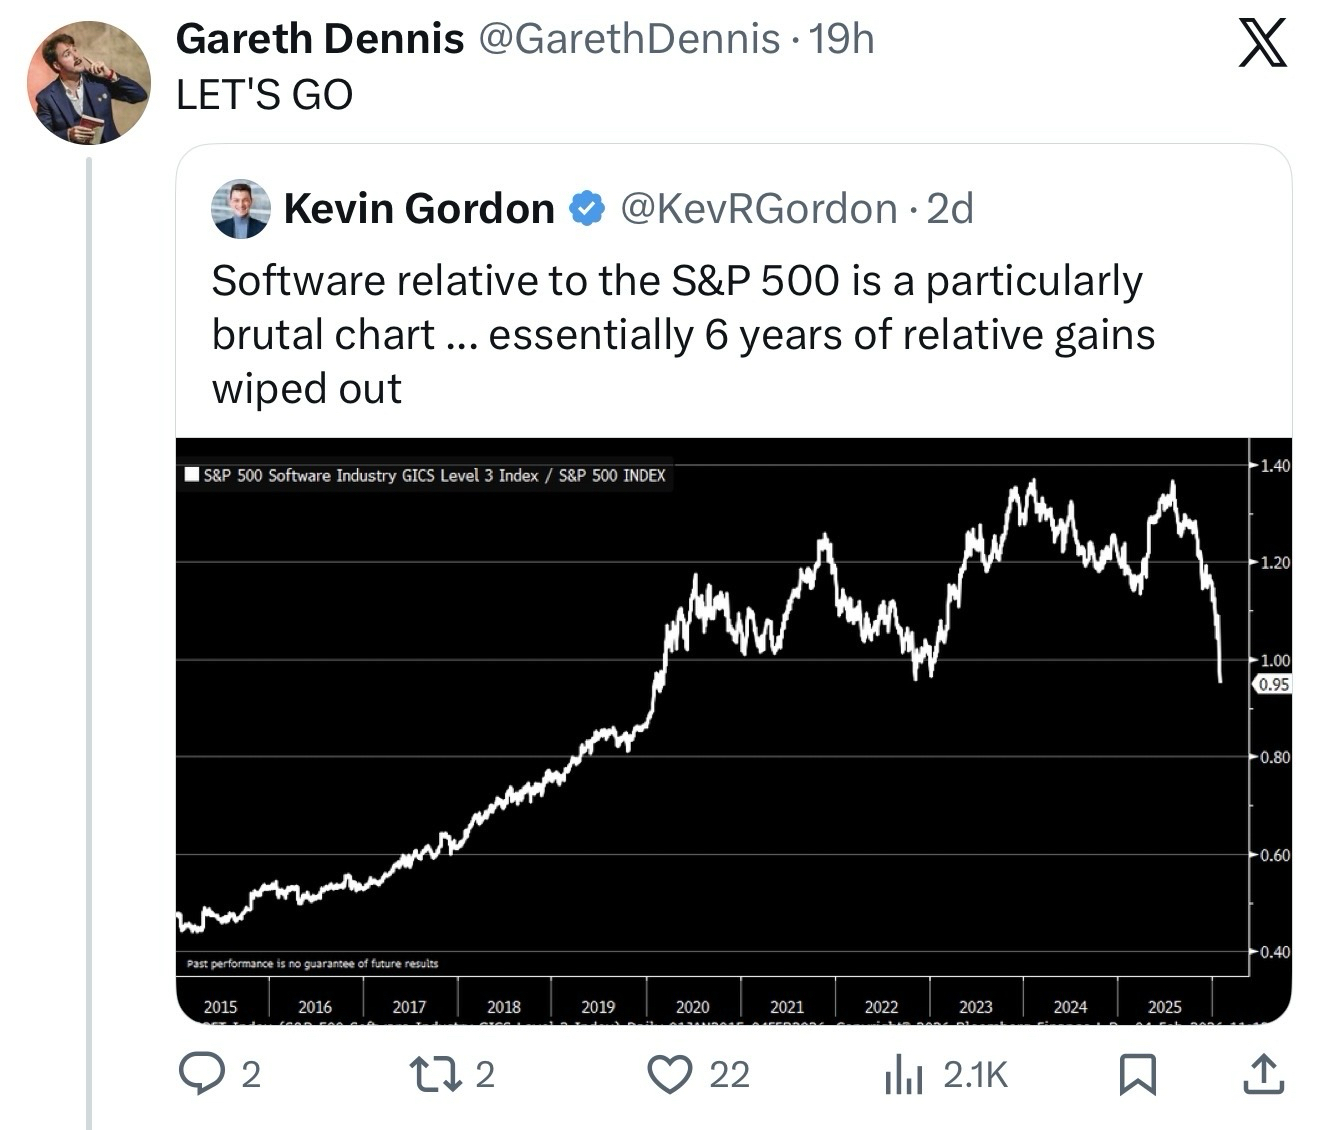Share post via upload arrow icon

(1262, 1073)
